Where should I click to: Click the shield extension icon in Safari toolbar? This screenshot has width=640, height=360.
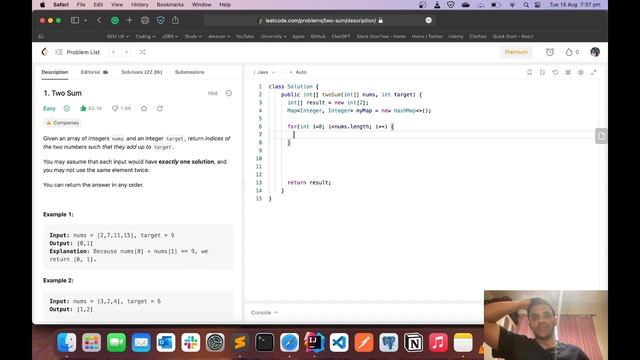(160, 20)
